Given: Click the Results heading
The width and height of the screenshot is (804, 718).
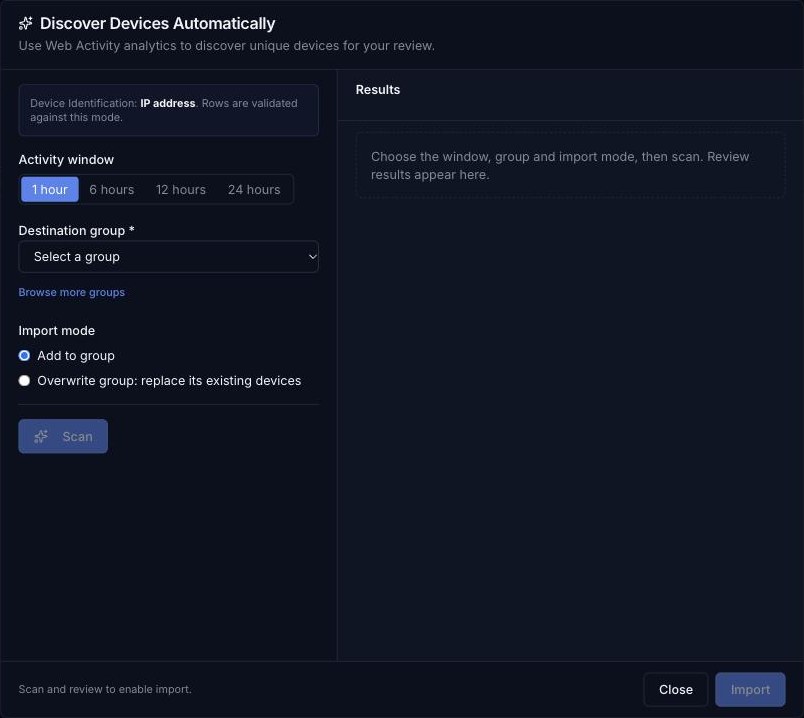Looking at the screenshot, I should click(378, 90).
